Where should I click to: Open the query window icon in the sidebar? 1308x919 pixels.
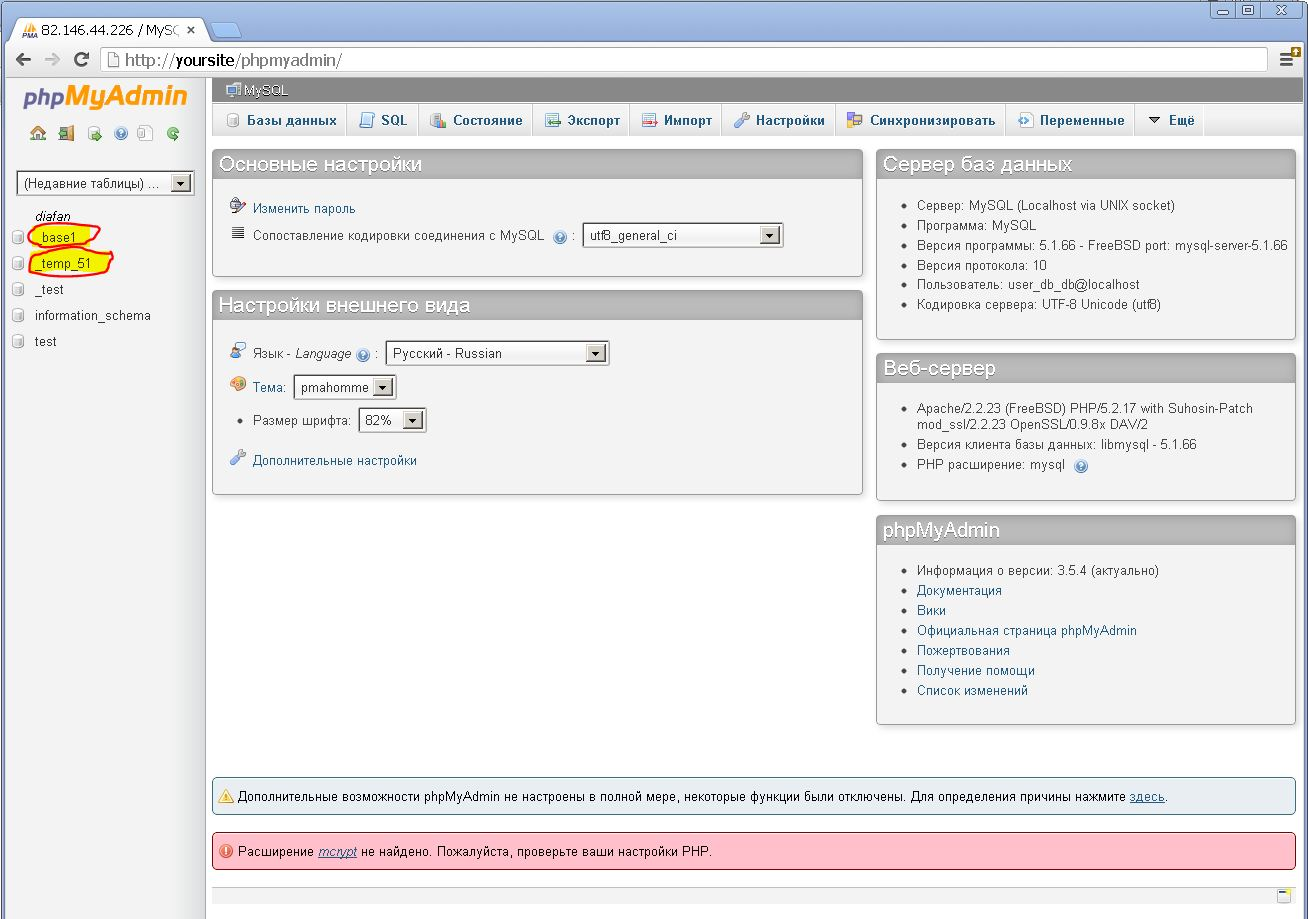95,133
